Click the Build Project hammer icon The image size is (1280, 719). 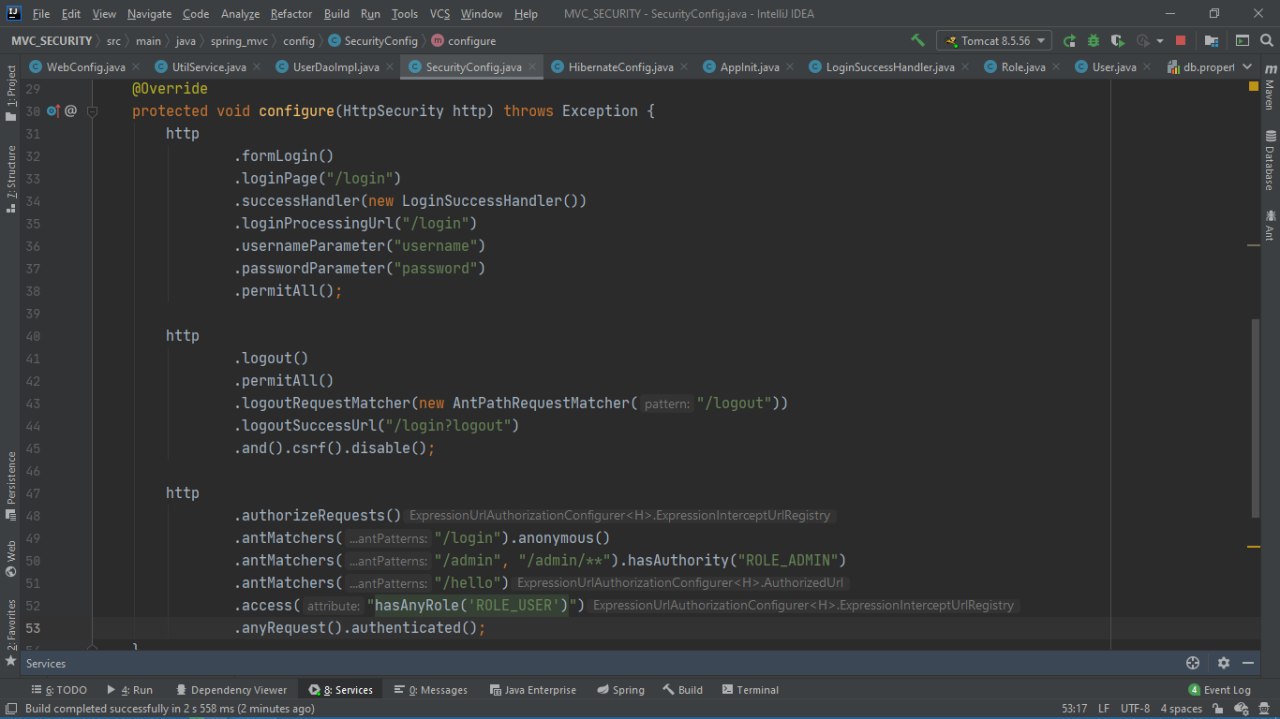(918, 41)
